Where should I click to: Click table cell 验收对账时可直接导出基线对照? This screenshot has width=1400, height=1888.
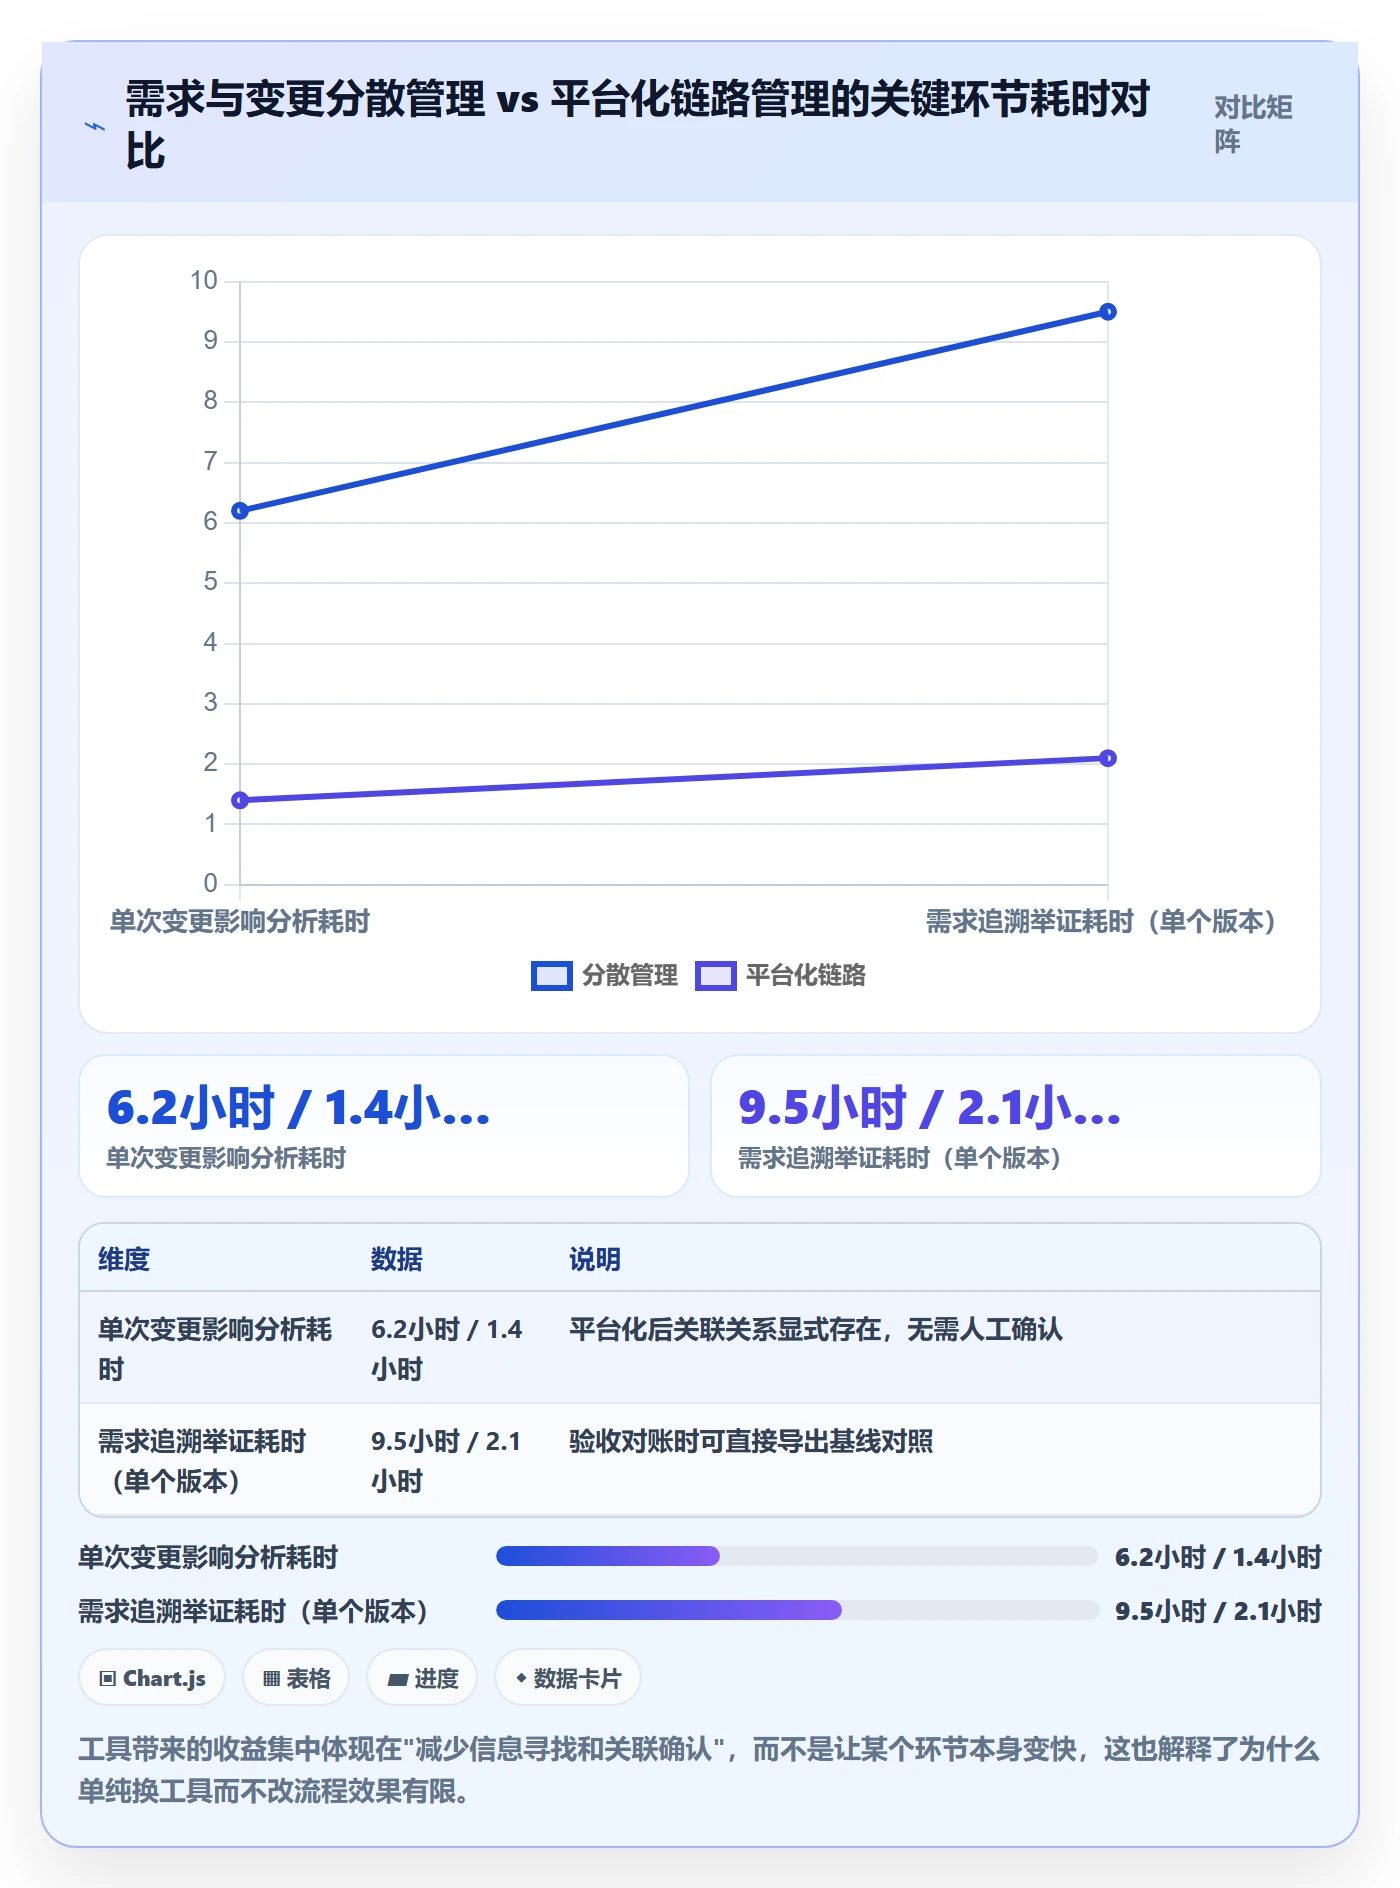pyautogui.click(x=751, y=1441)
